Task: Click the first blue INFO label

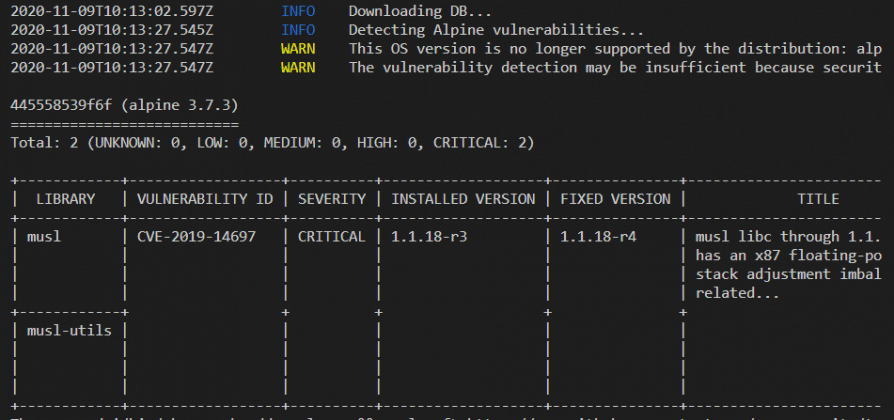Action: pos(298,11)
